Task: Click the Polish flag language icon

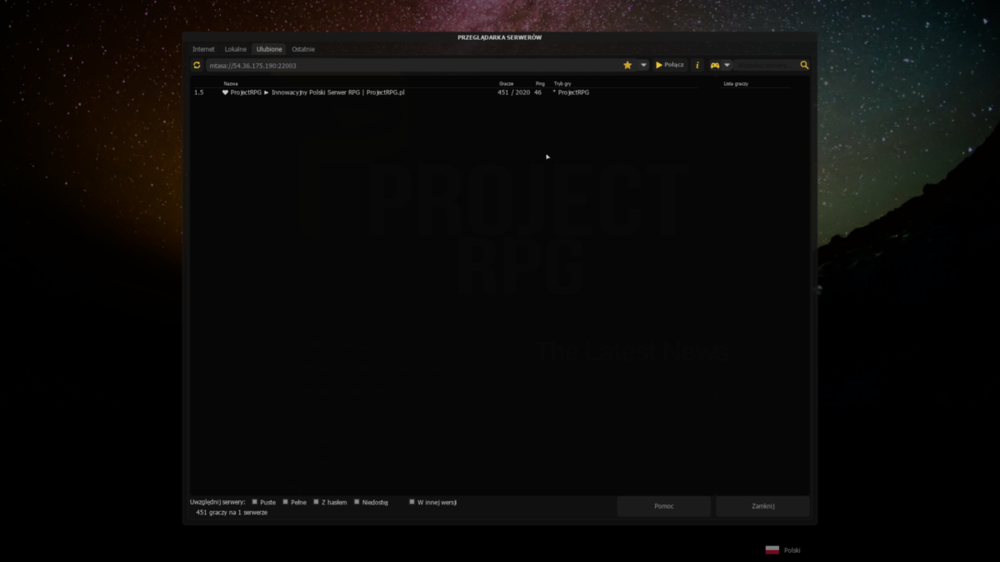Action: pos(772,550)
